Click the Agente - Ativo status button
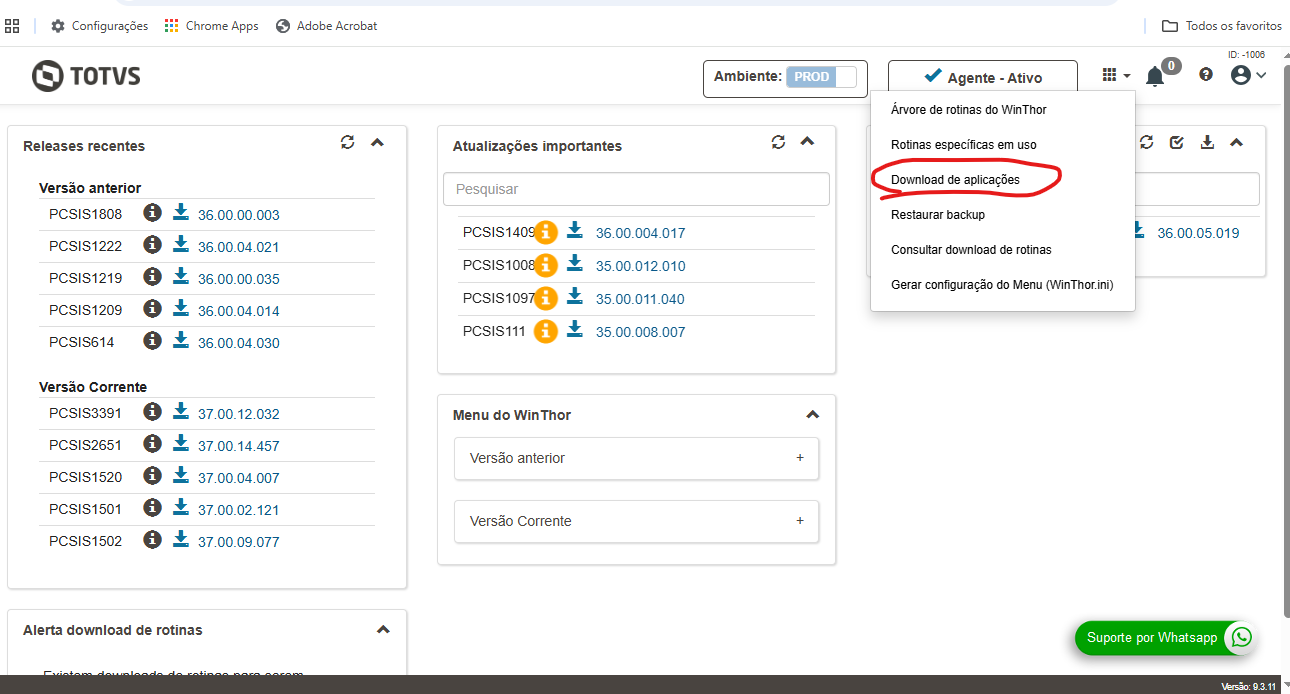Viewport: 1290px width, 694px height. 982,77
